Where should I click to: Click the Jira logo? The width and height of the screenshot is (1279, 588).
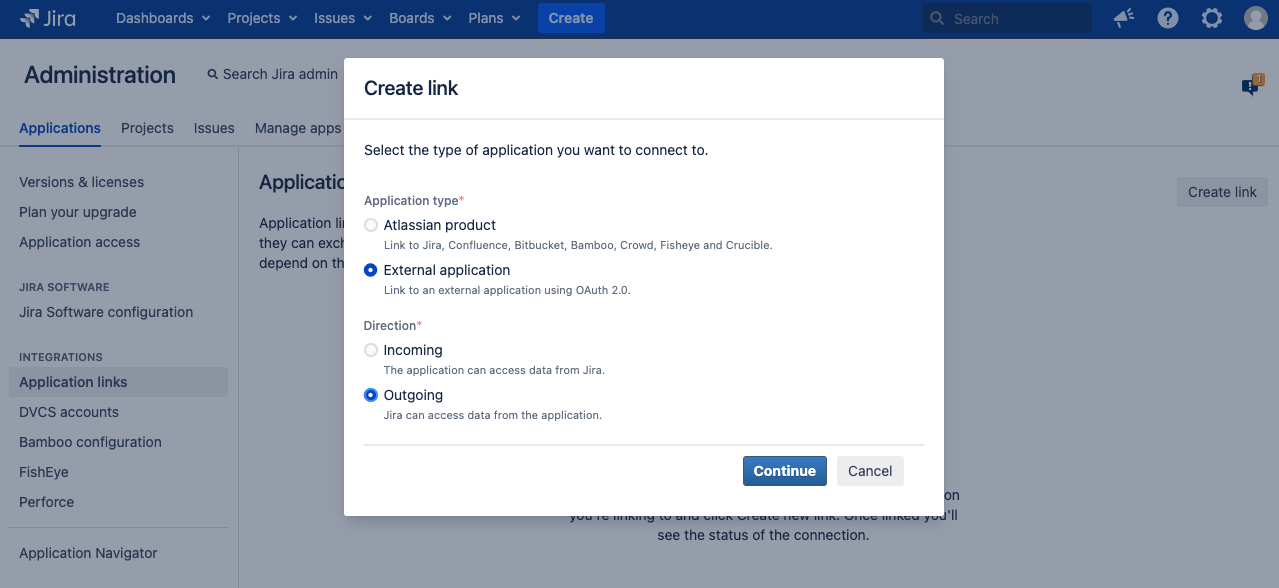[47, 18]
